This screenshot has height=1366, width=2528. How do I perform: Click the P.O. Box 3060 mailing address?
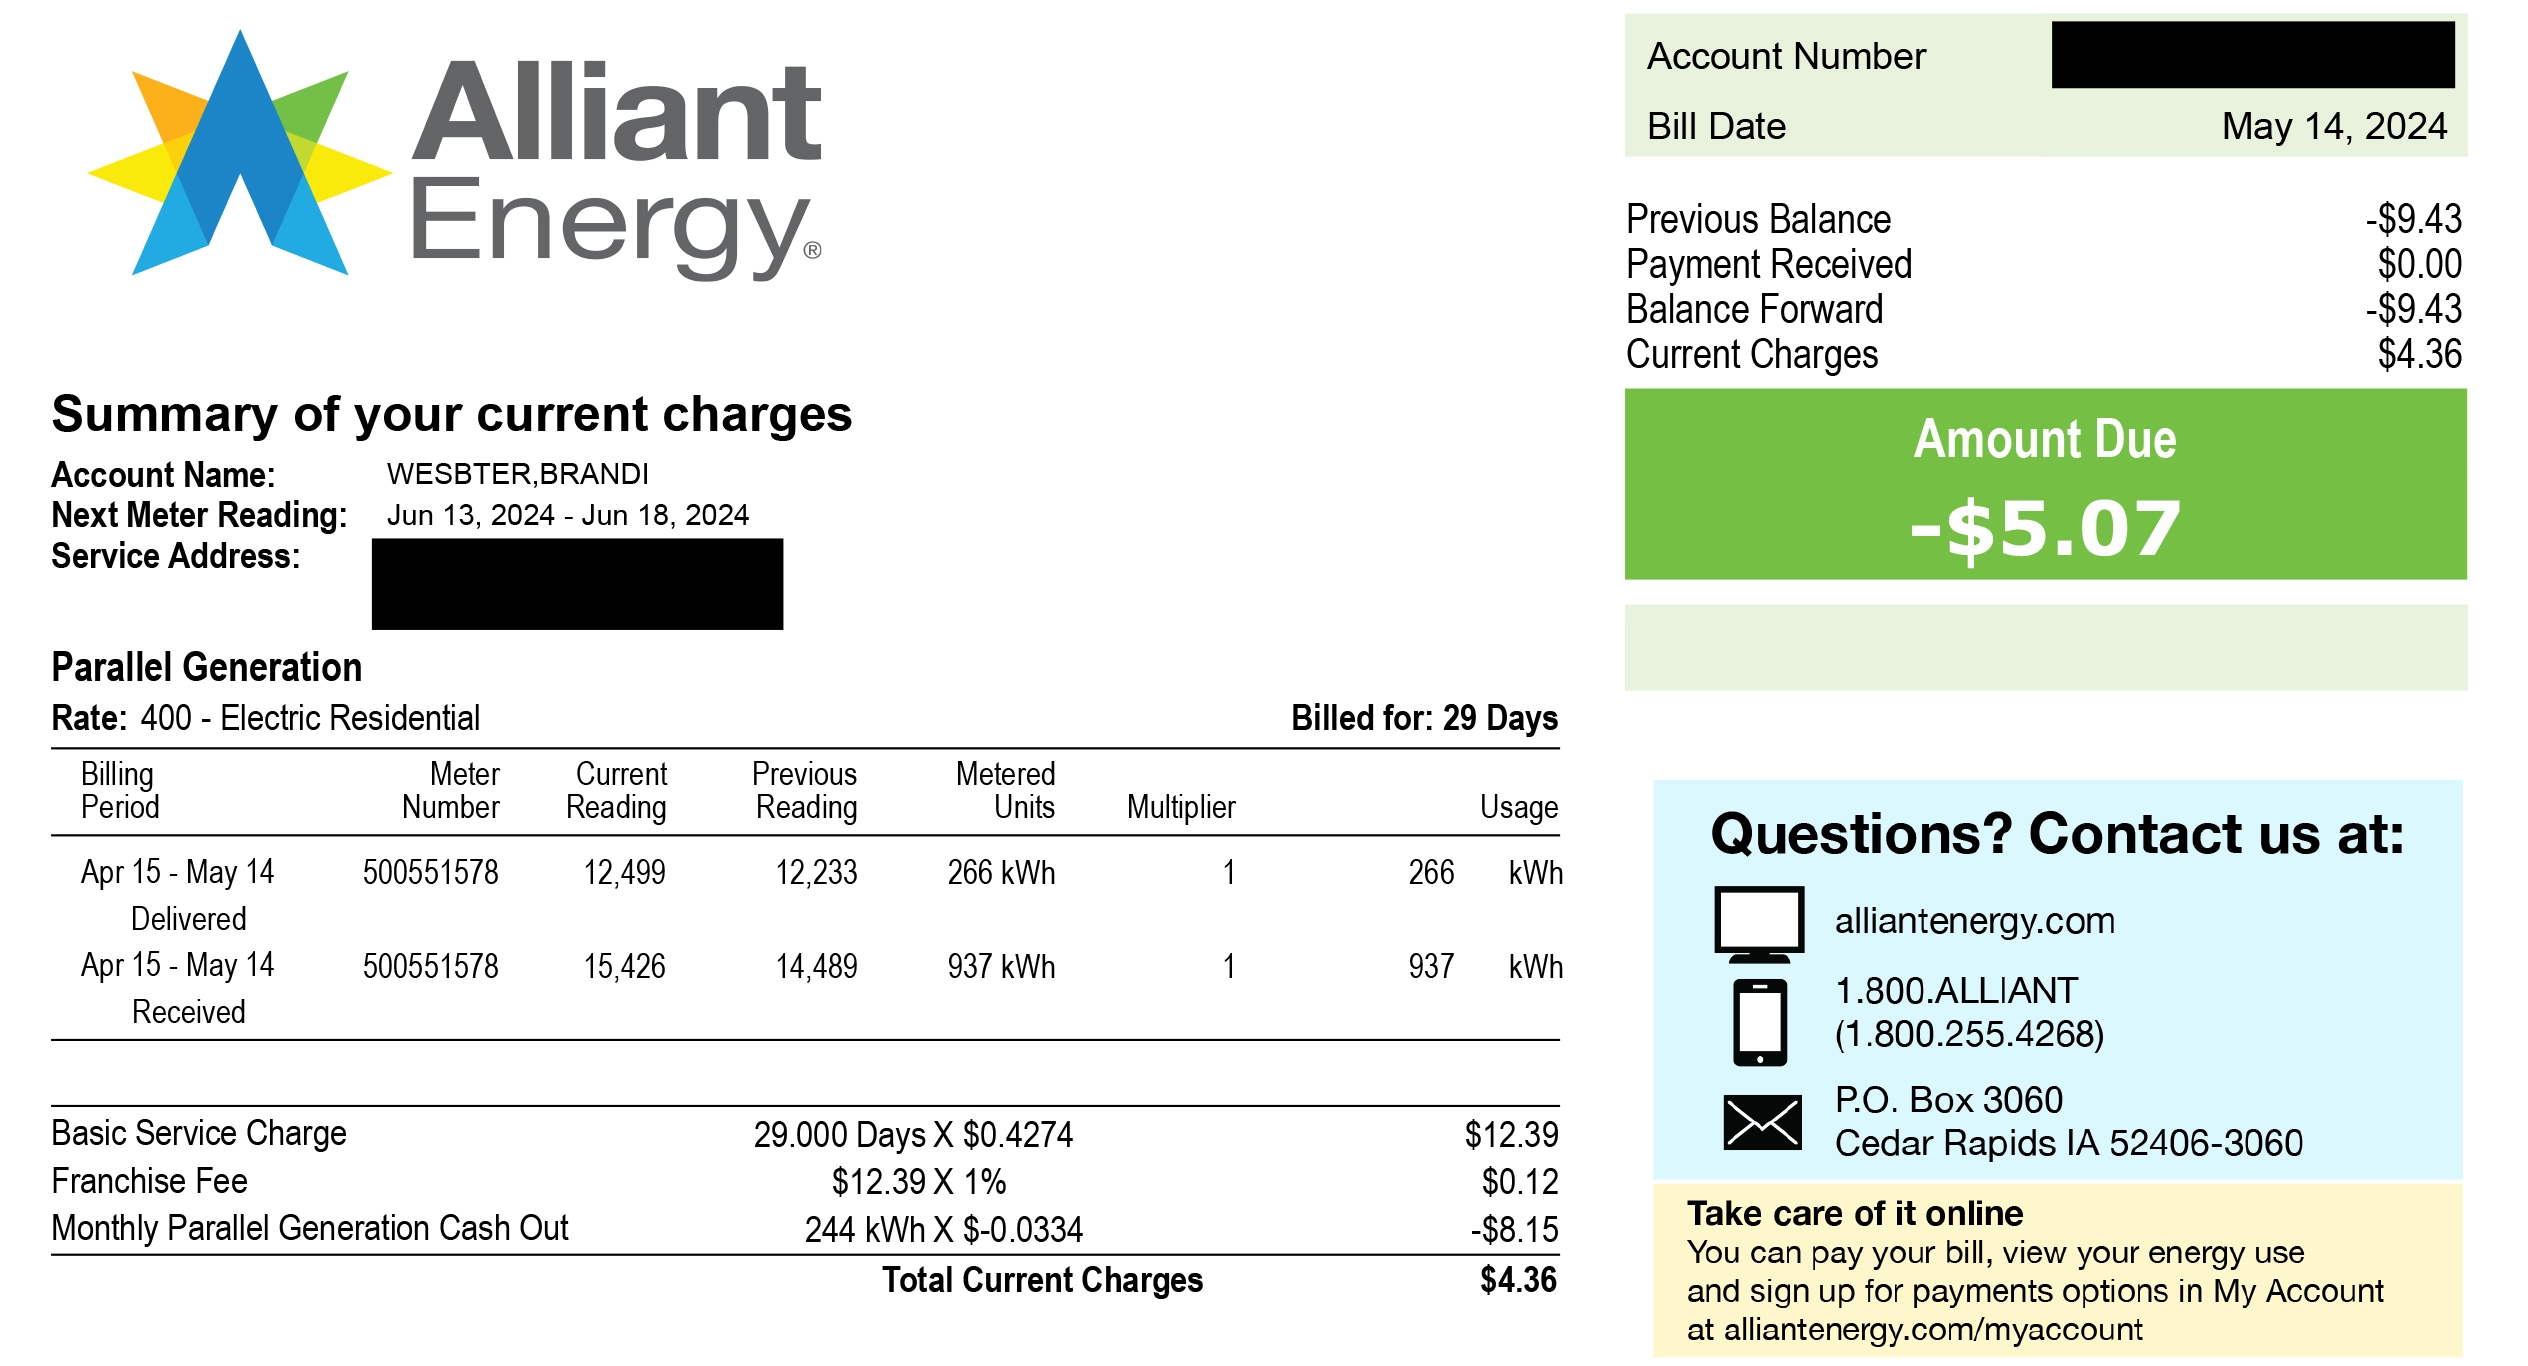click(1948, 1101)
